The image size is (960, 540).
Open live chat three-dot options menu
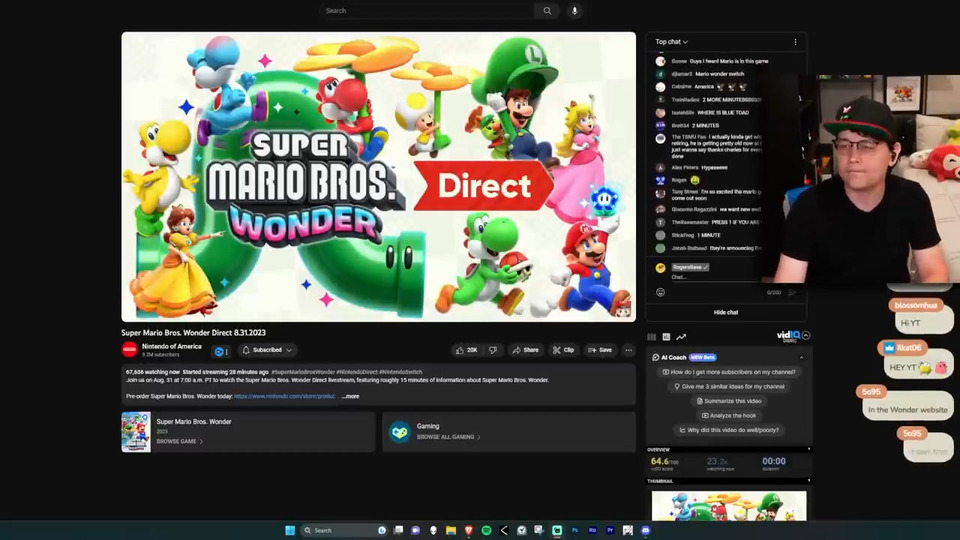[795, 42]
